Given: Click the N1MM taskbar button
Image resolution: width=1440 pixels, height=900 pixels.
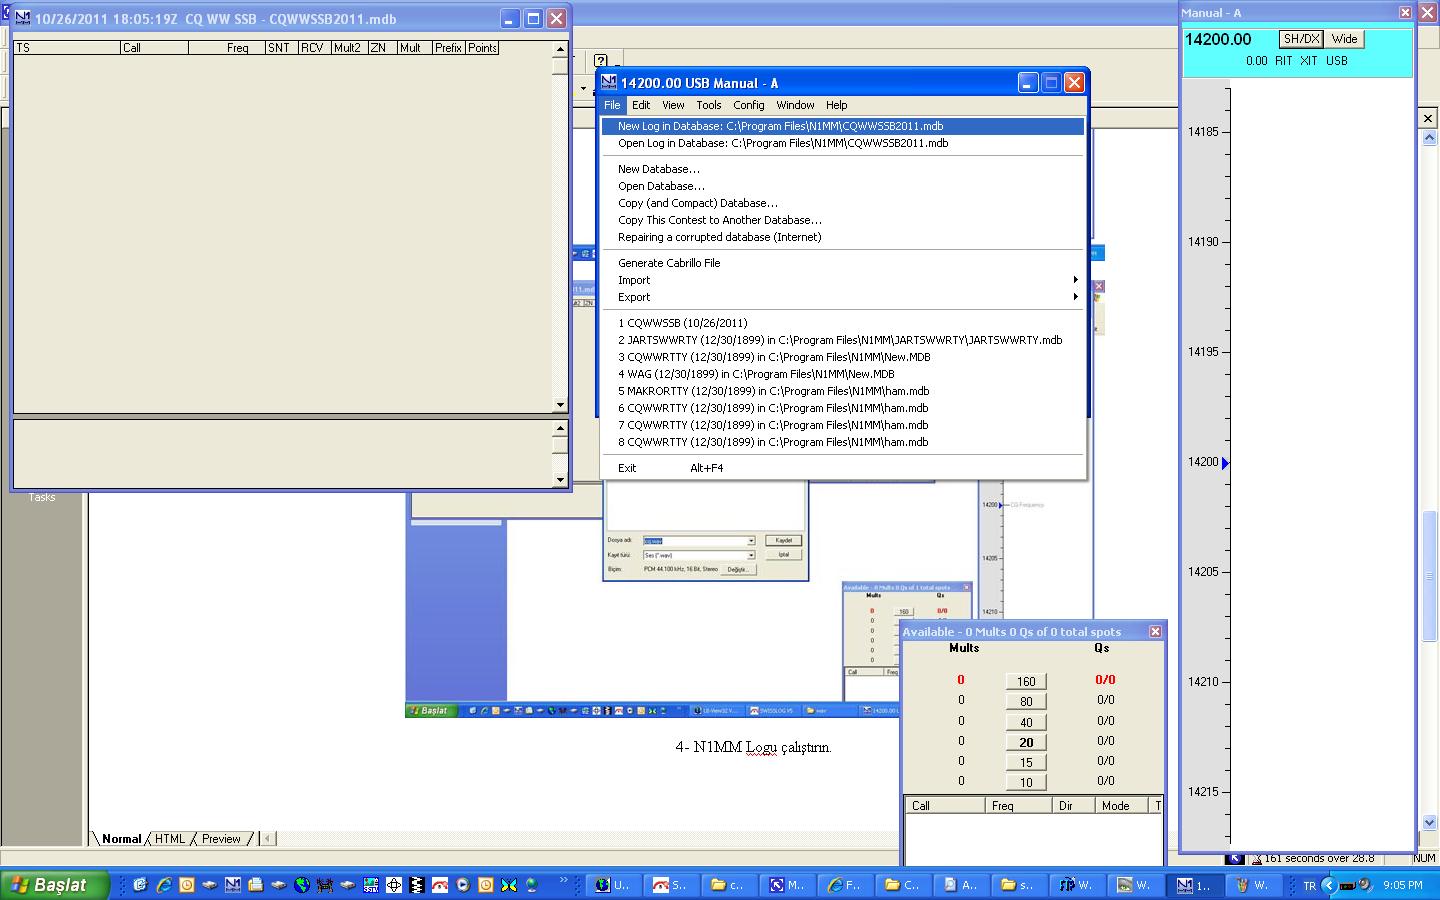Looking at the screenshot, I should (1194, 885).
